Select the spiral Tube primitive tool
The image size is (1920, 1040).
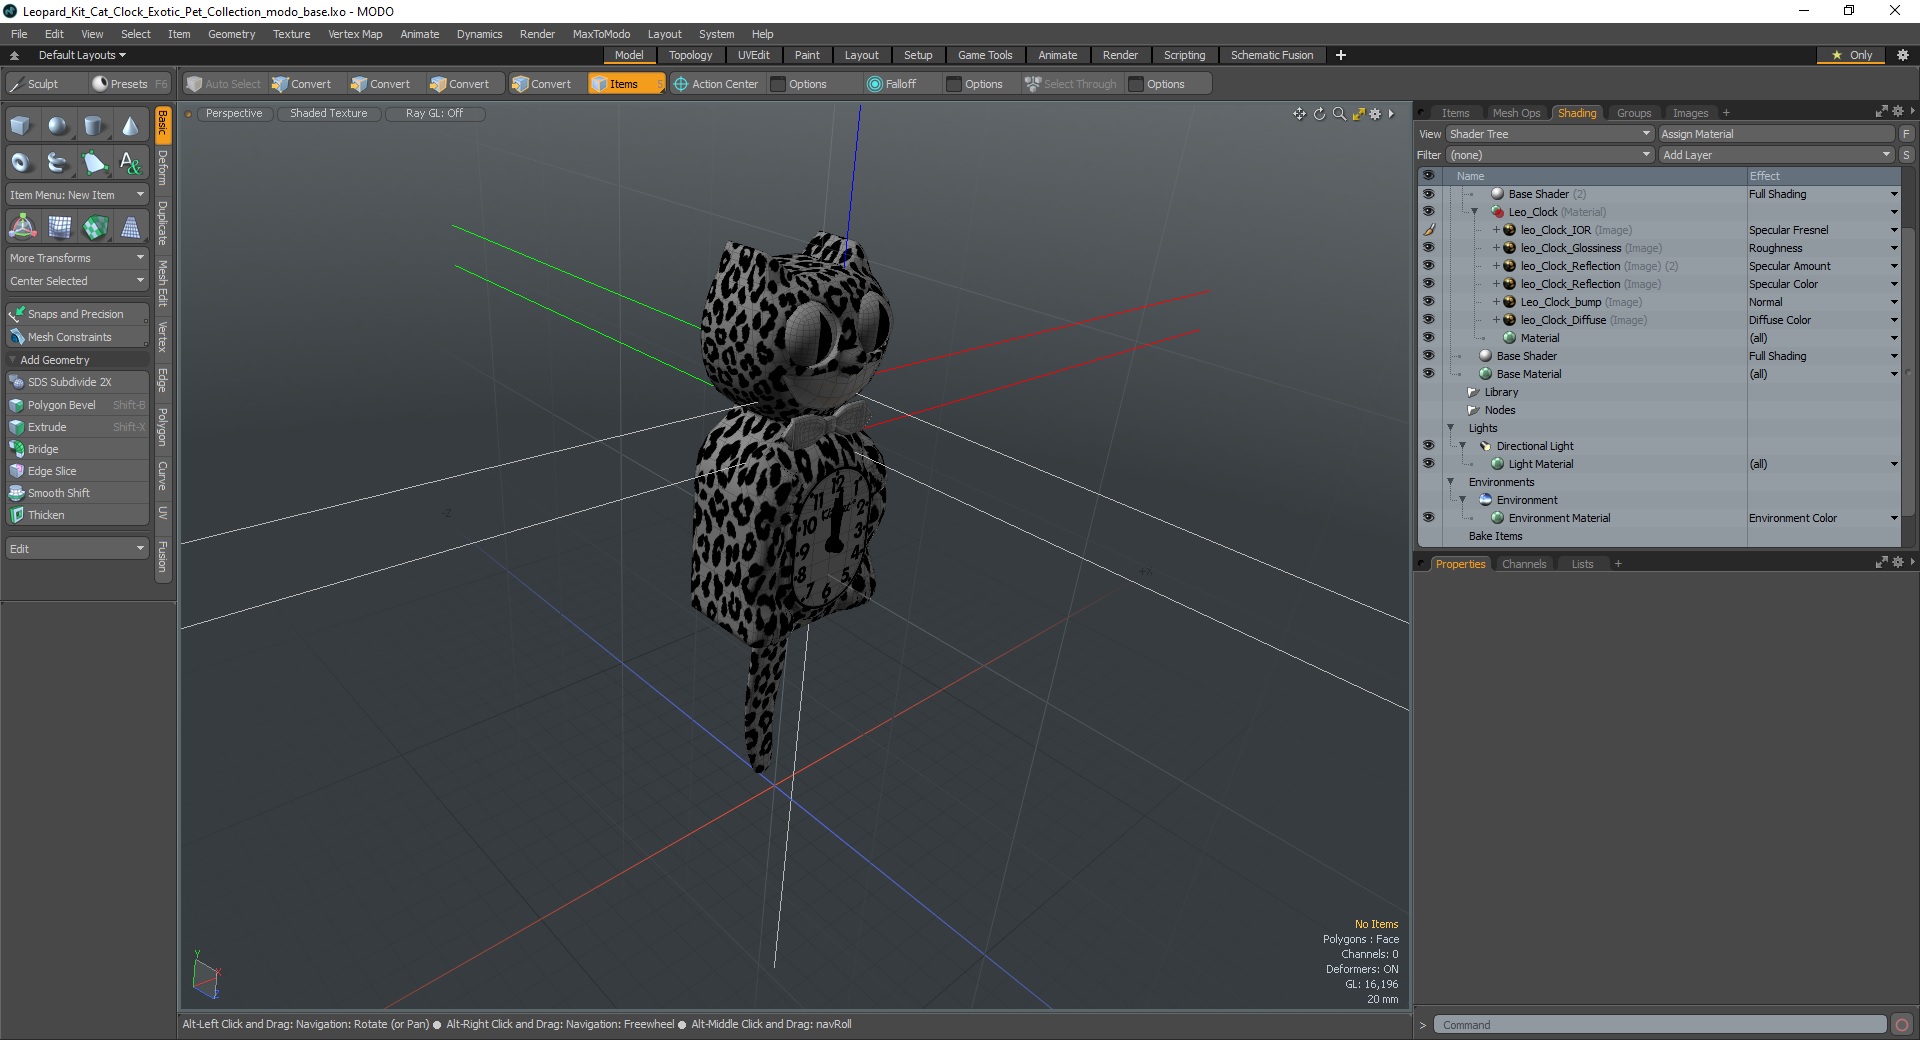(x=58, y=162)
